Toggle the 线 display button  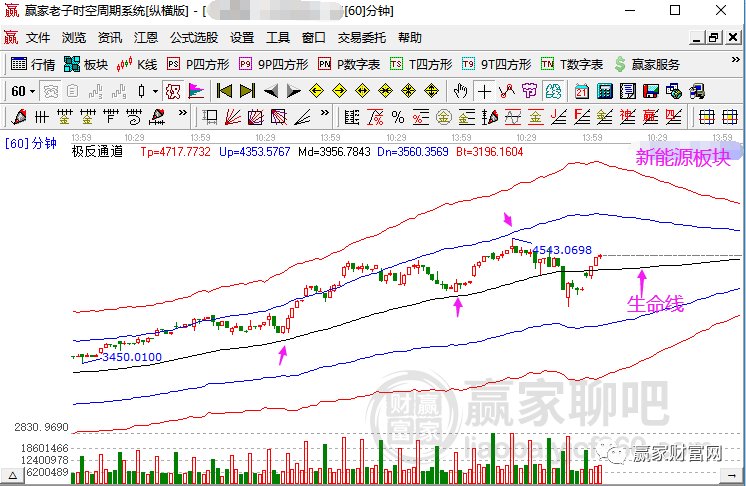click(553, 91)
